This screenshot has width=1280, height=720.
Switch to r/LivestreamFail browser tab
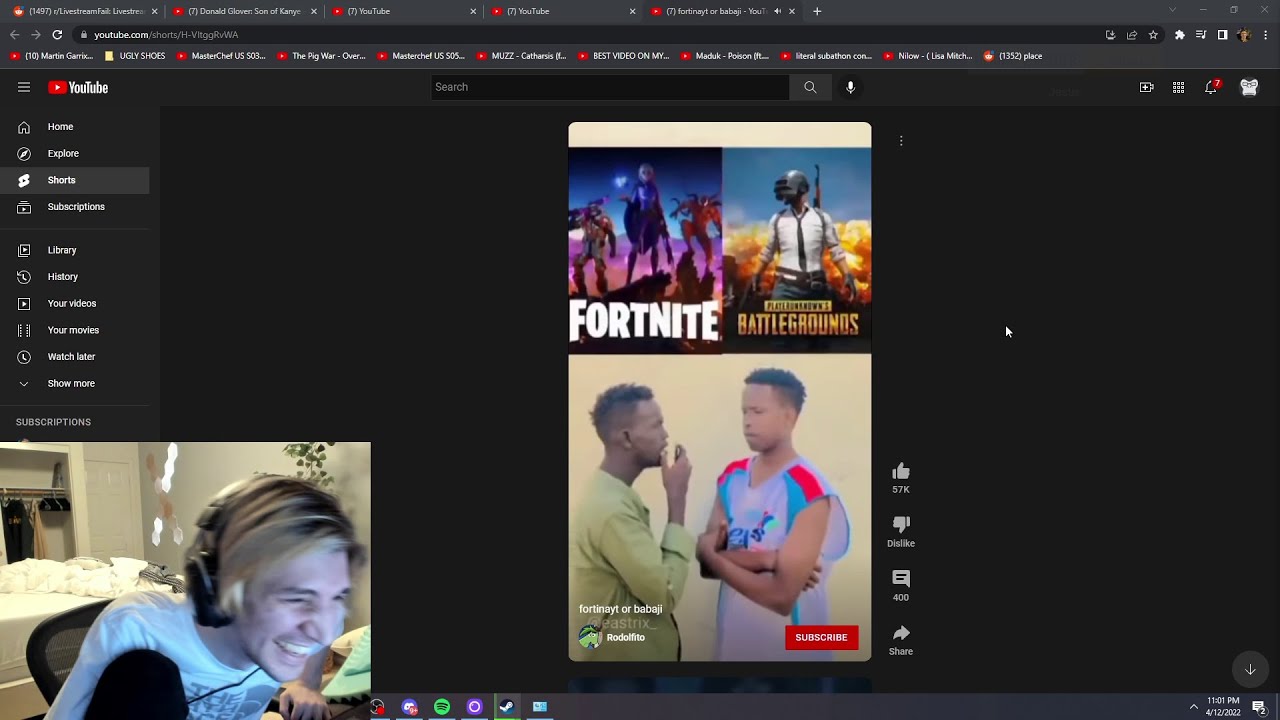85,11
